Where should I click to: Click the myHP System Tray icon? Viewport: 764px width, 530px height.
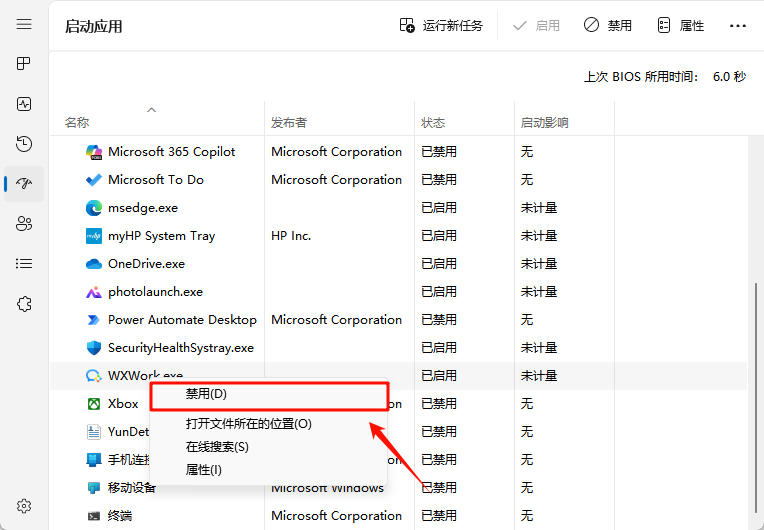pos(94,236)
